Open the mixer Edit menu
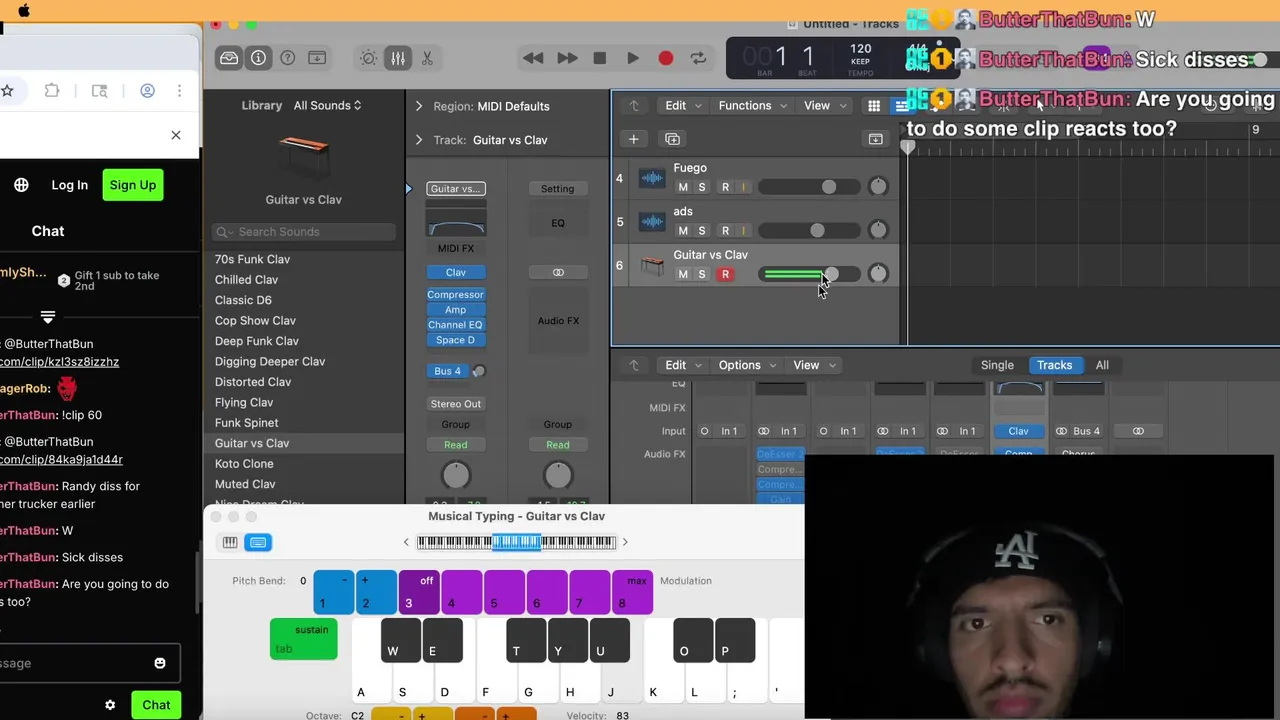 683,365
